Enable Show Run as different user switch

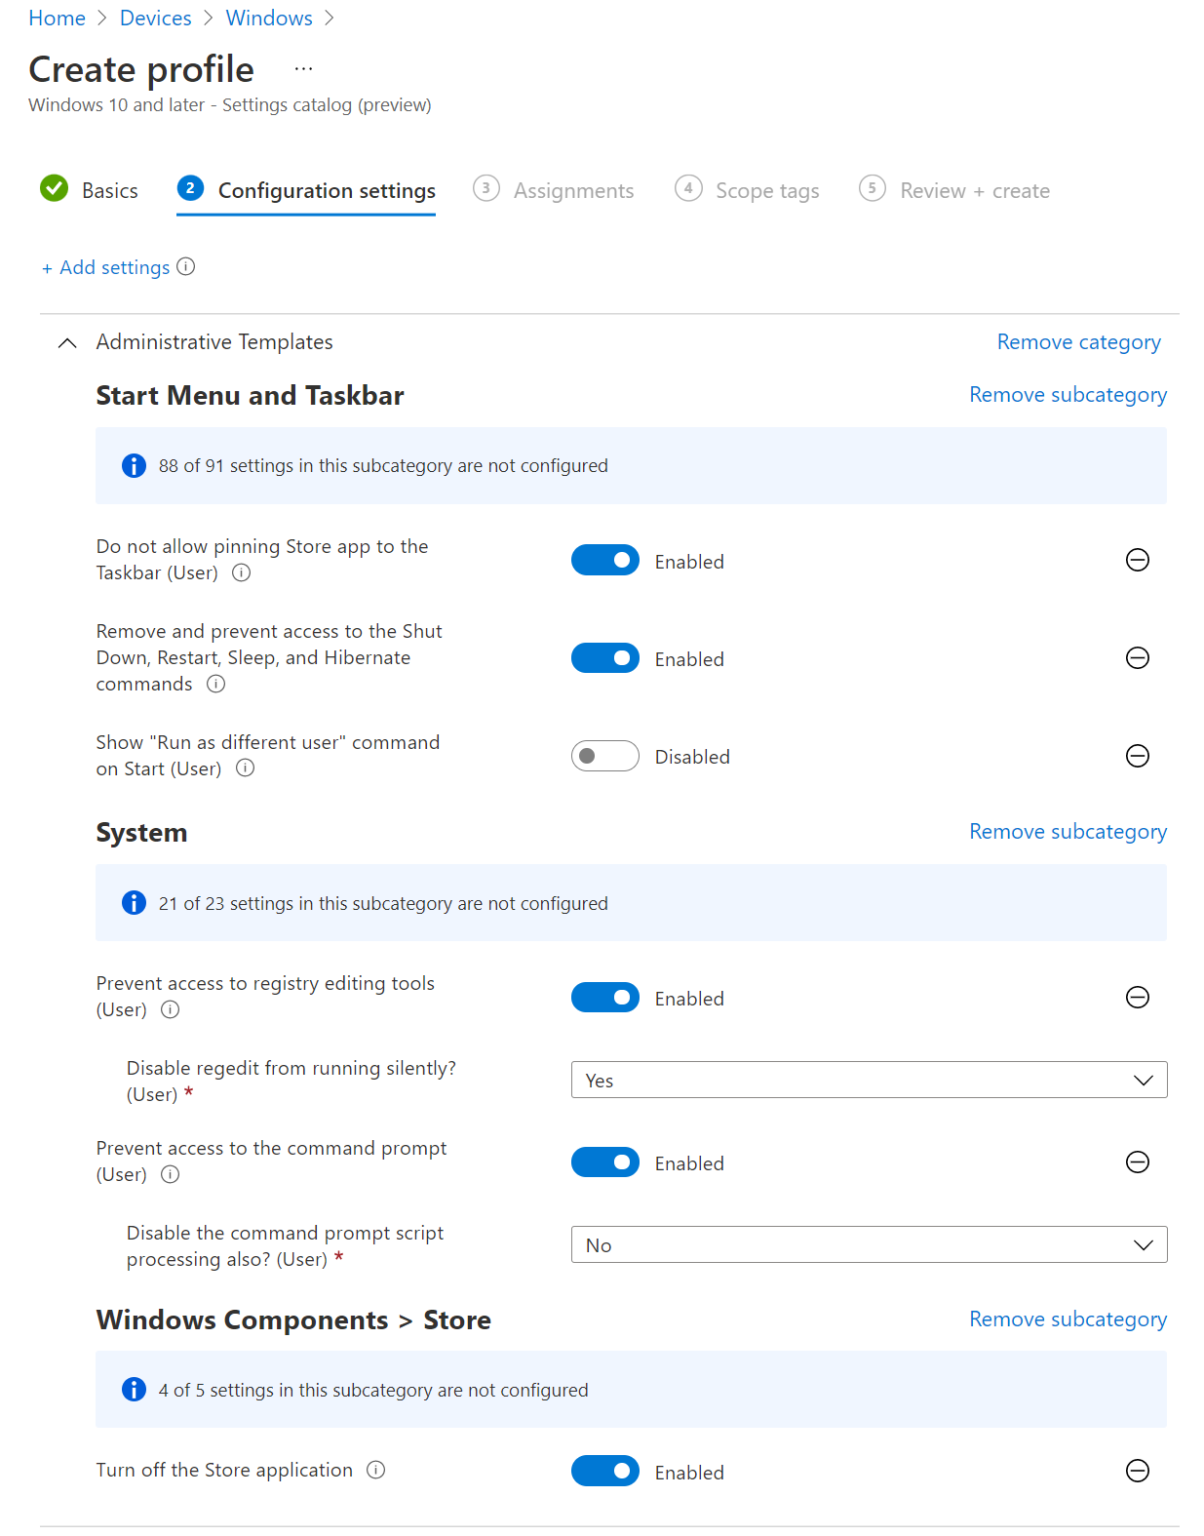point(605,756)
